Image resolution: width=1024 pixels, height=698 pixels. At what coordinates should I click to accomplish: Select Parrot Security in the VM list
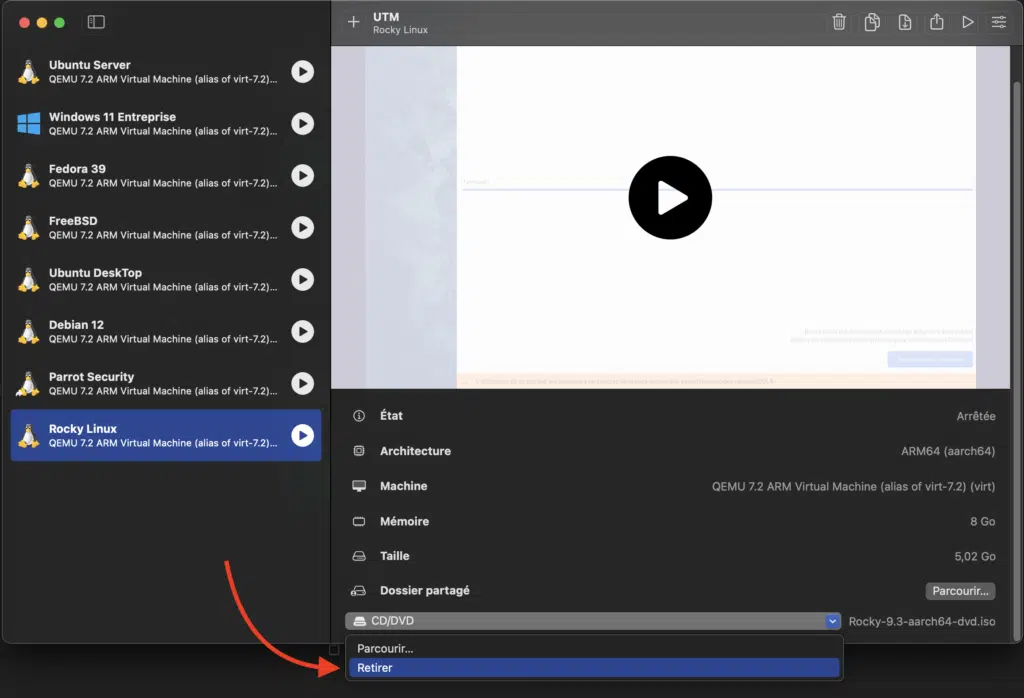[166, 383]
